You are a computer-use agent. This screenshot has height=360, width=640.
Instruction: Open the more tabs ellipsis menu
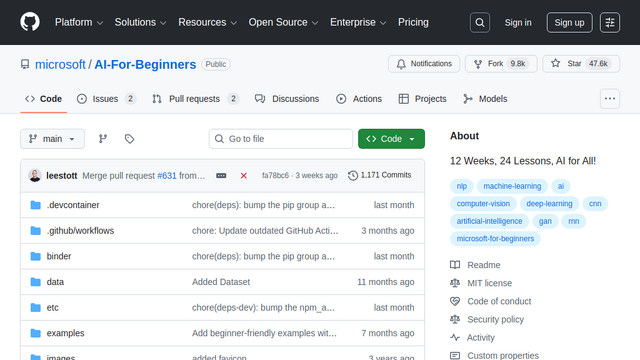[x=610, y=99]
